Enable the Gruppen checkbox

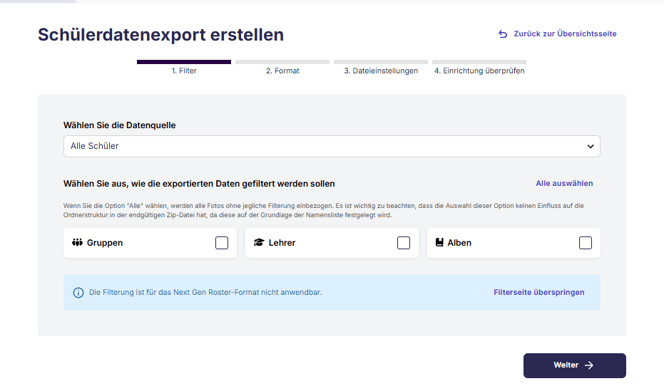click(x=221, y=243)
